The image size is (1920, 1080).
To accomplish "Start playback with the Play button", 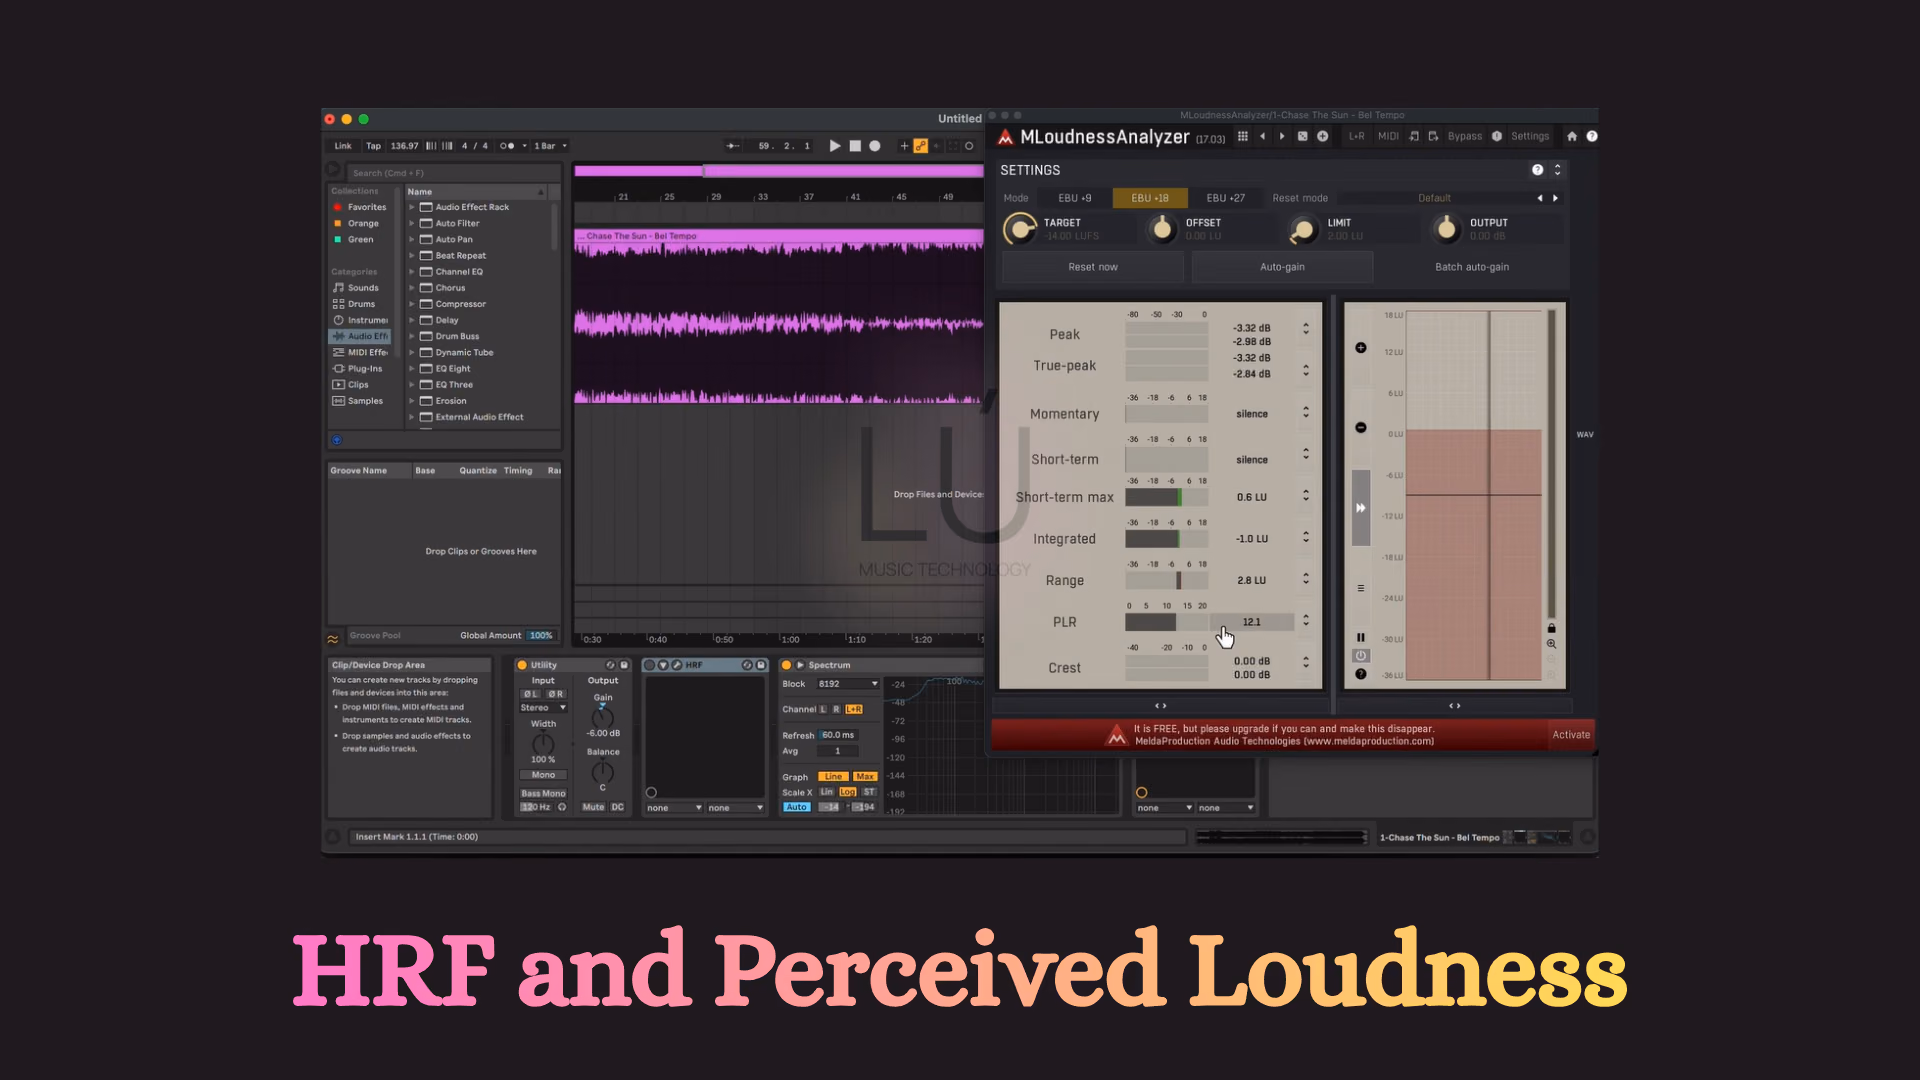I will (835, 146).
